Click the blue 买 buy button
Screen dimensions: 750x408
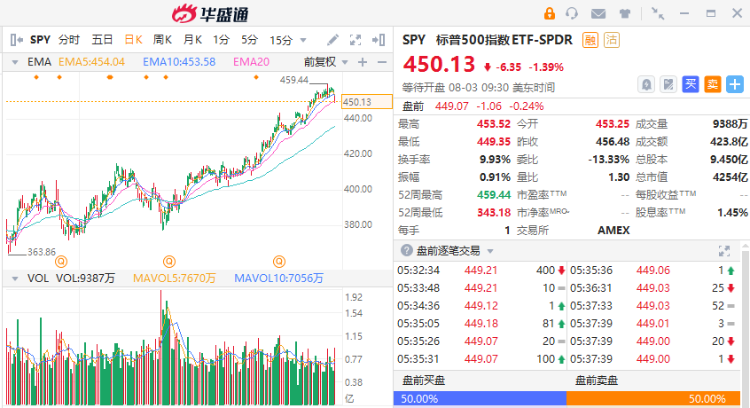point(690,85)
